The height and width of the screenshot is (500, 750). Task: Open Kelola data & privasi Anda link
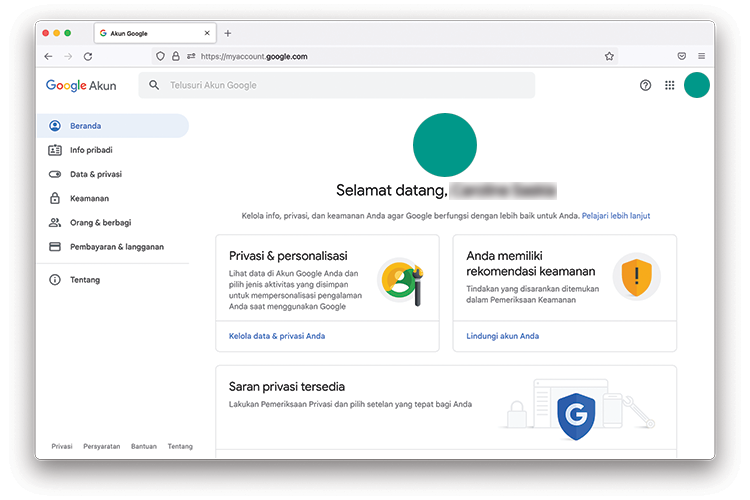coord(277,336)
